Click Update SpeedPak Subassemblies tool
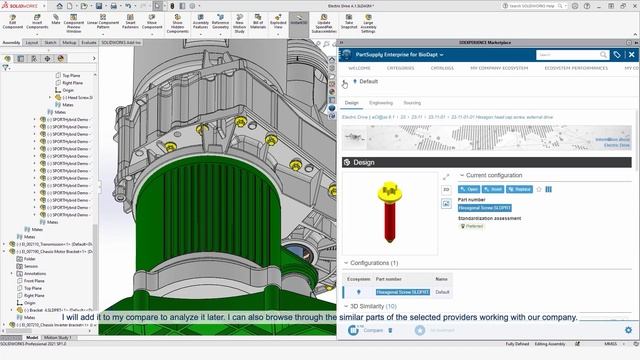 click(324, 24)
